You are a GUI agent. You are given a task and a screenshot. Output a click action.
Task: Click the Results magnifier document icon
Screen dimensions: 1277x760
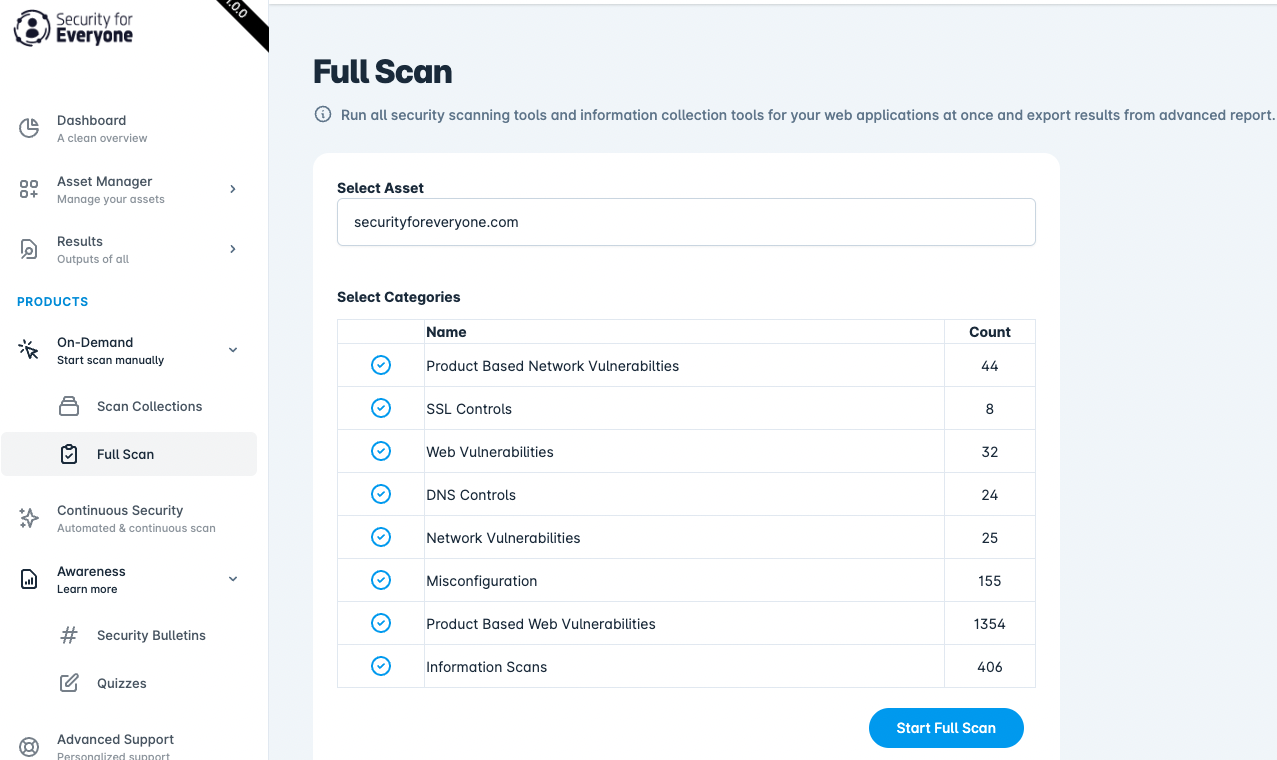pos(29,249)
